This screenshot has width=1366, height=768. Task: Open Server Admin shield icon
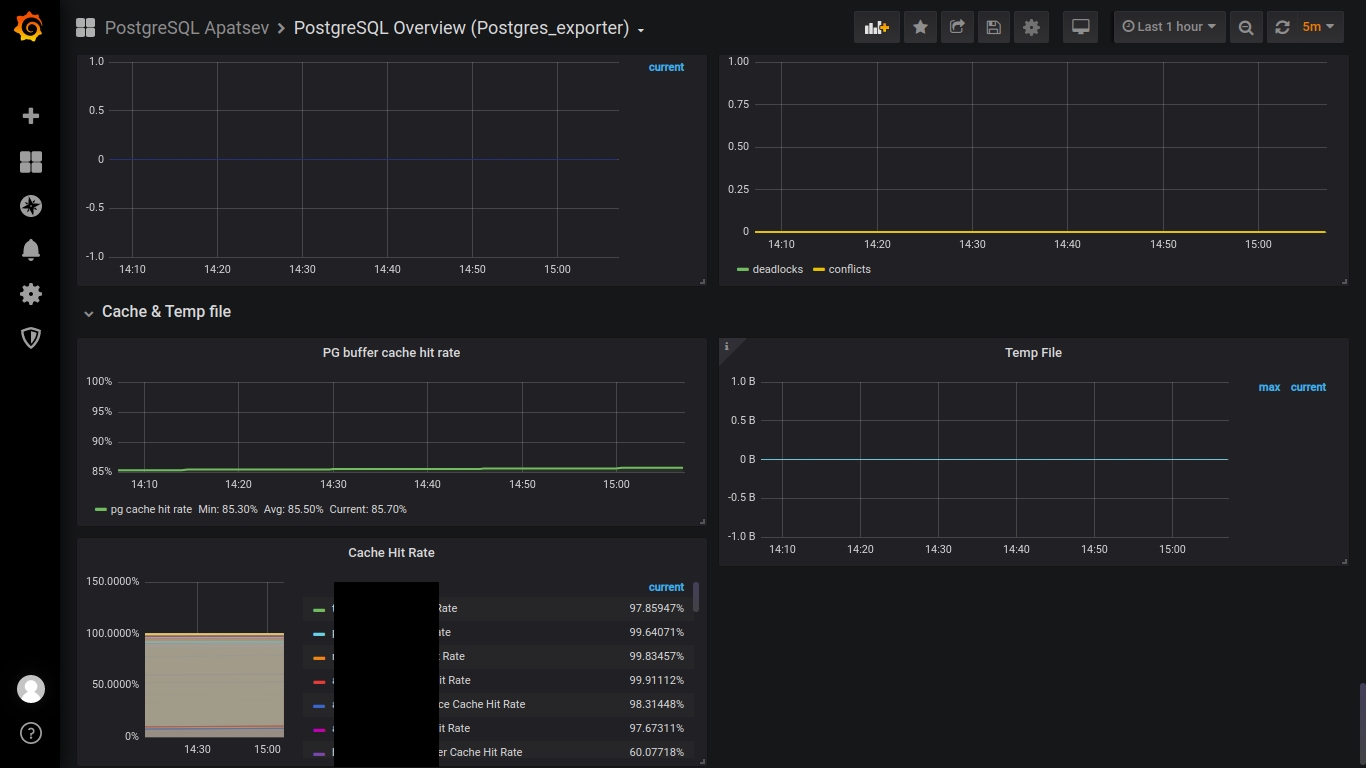pyautogui.click(x=31, y=338)
